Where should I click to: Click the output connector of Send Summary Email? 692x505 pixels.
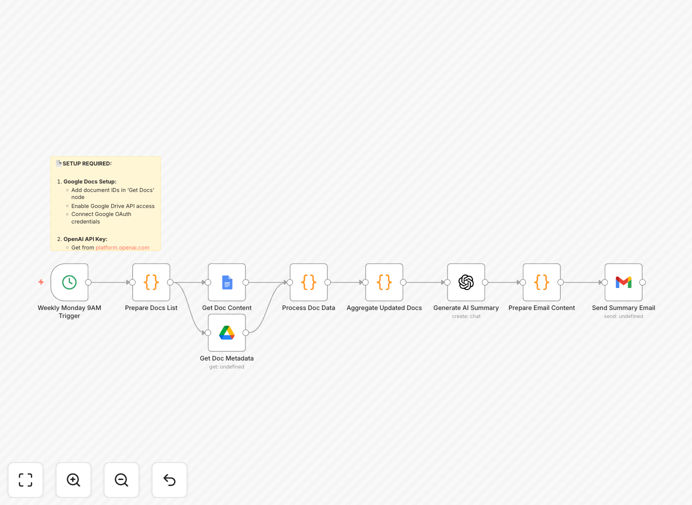643,282
